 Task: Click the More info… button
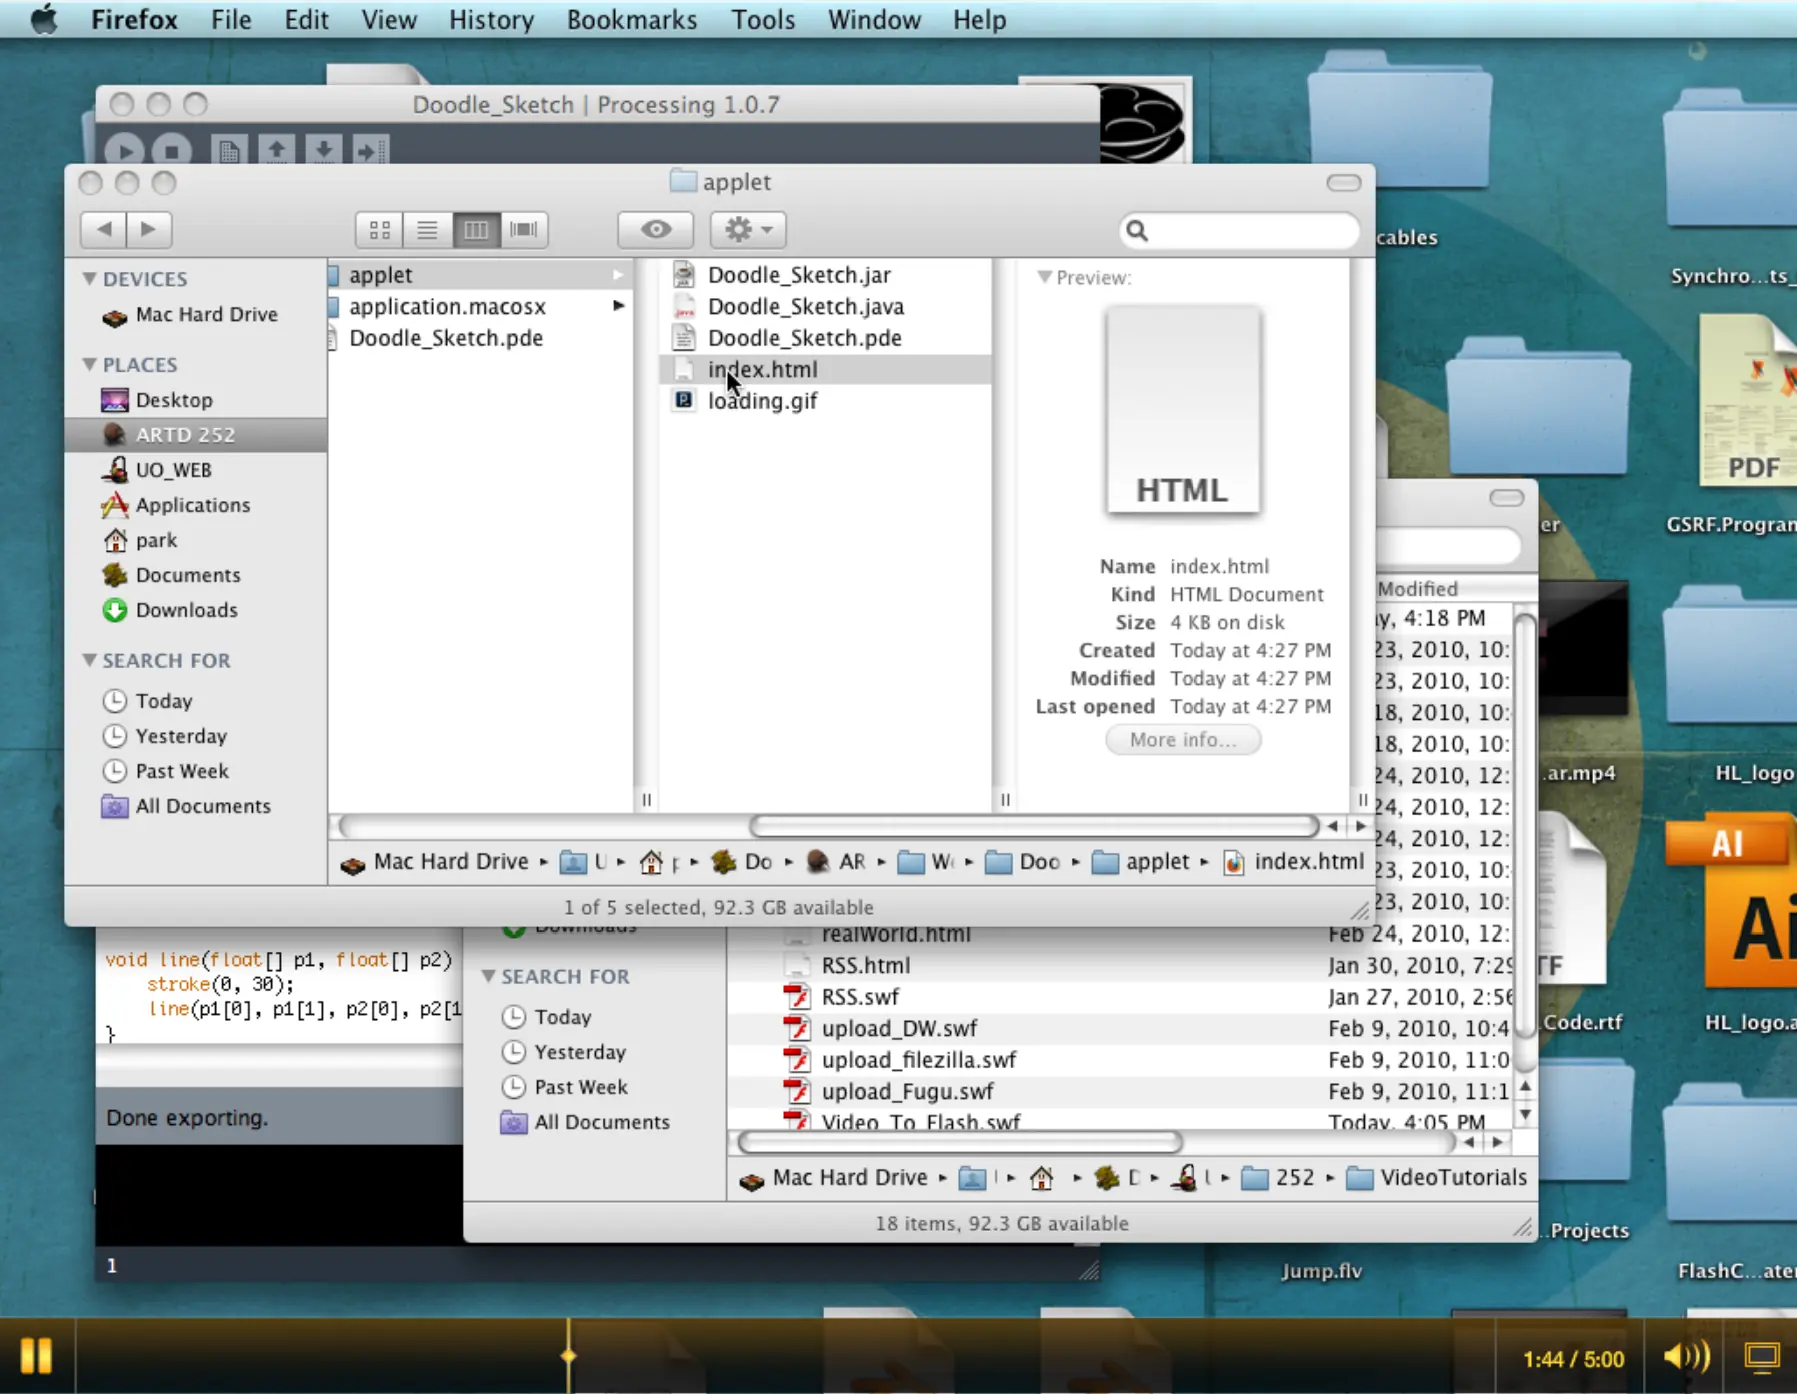click(x=1183, y=740)
